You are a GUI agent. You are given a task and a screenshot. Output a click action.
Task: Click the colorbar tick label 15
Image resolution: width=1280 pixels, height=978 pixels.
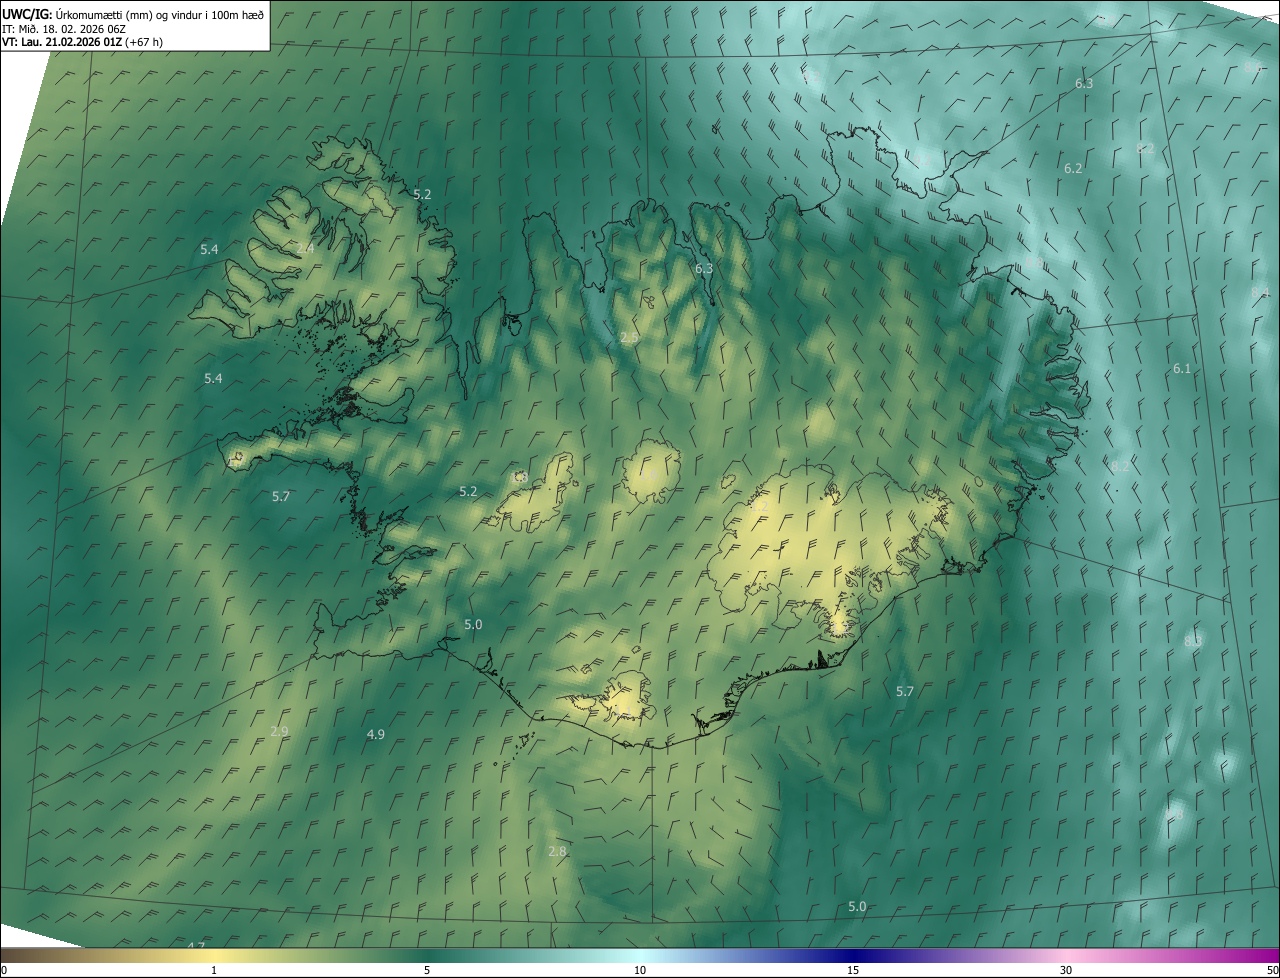tap(853, 970)
